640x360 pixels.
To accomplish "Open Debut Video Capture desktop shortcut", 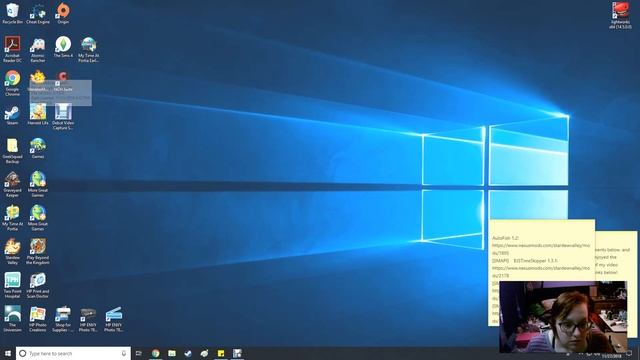I will (x=63, y=117).
